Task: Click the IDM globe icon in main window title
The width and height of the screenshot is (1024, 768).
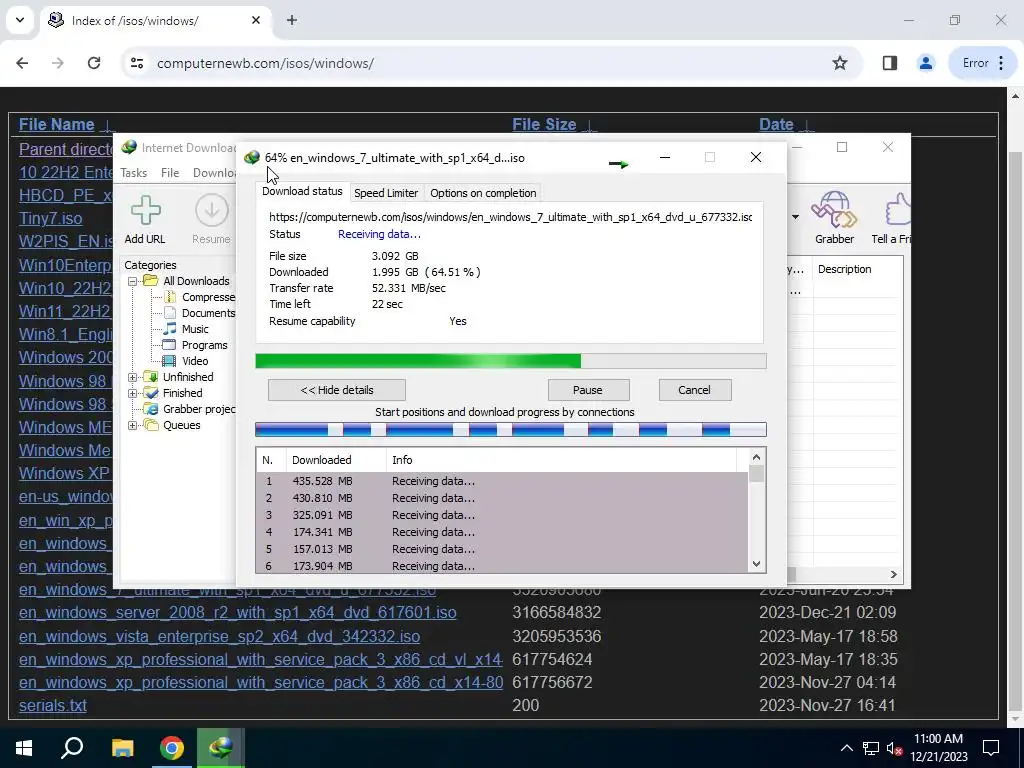Action: 129,148
